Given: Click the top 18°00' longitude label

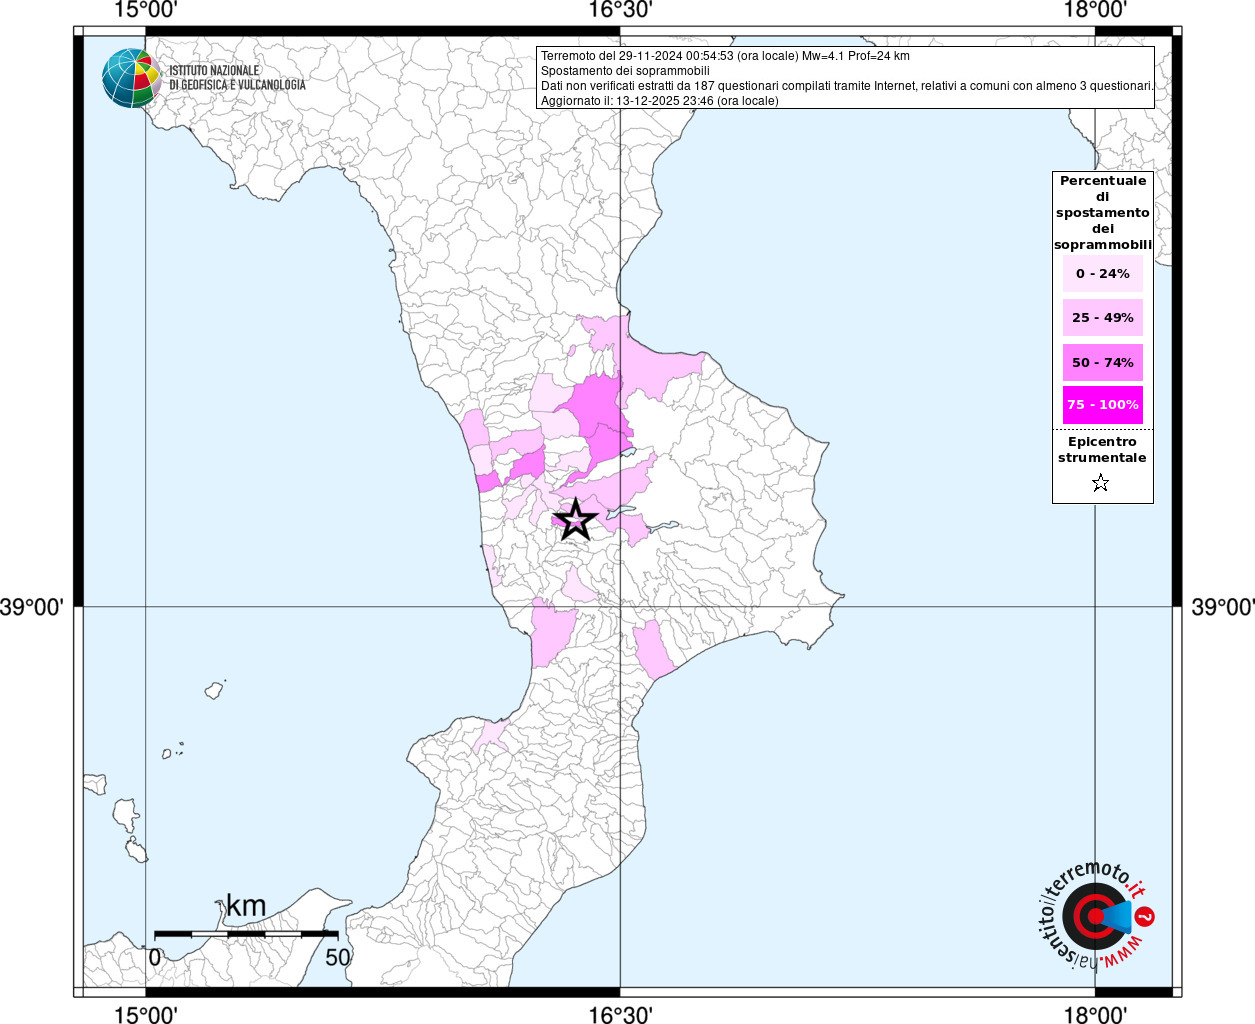Looking at the screenshot, I should pos(1095,10).
